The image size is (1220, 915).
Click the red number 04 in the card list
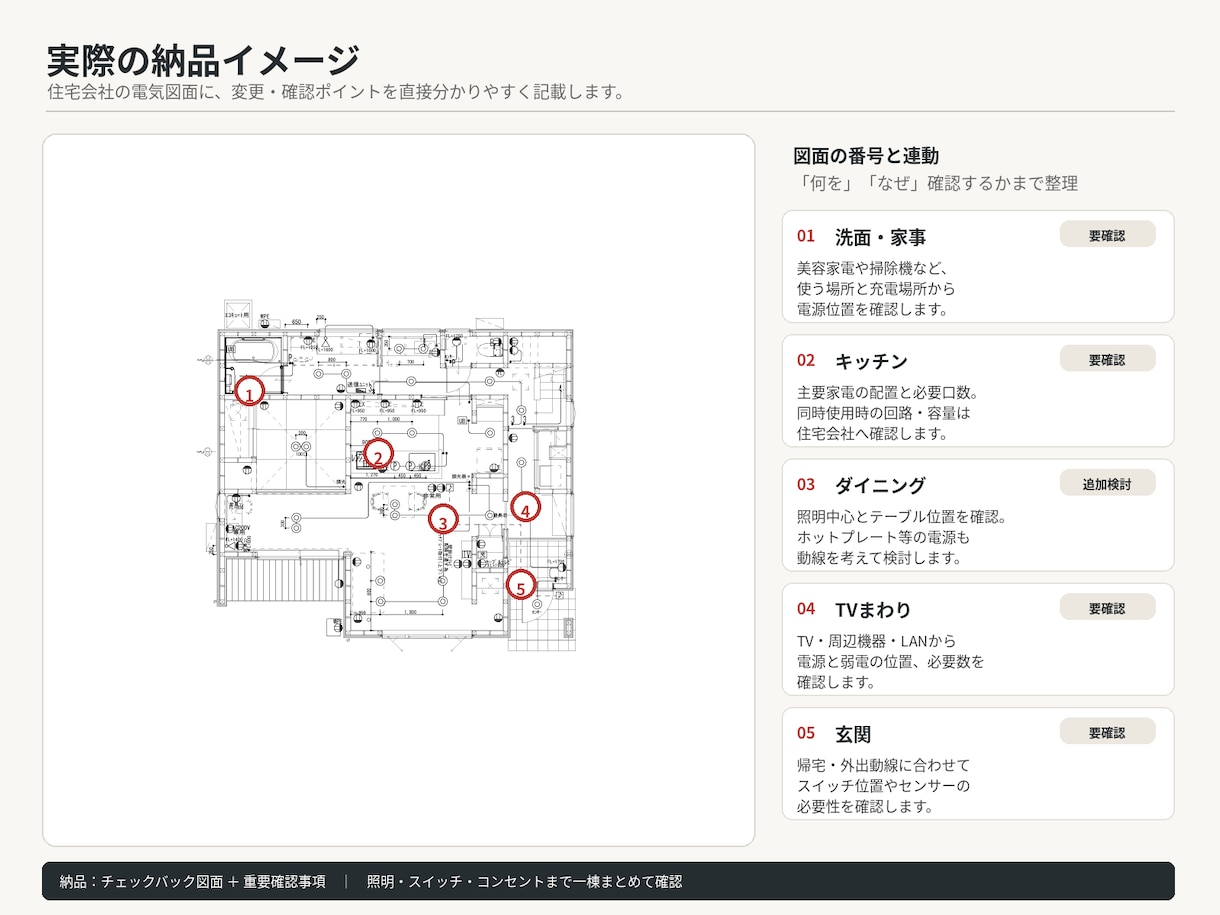[806, 608]
